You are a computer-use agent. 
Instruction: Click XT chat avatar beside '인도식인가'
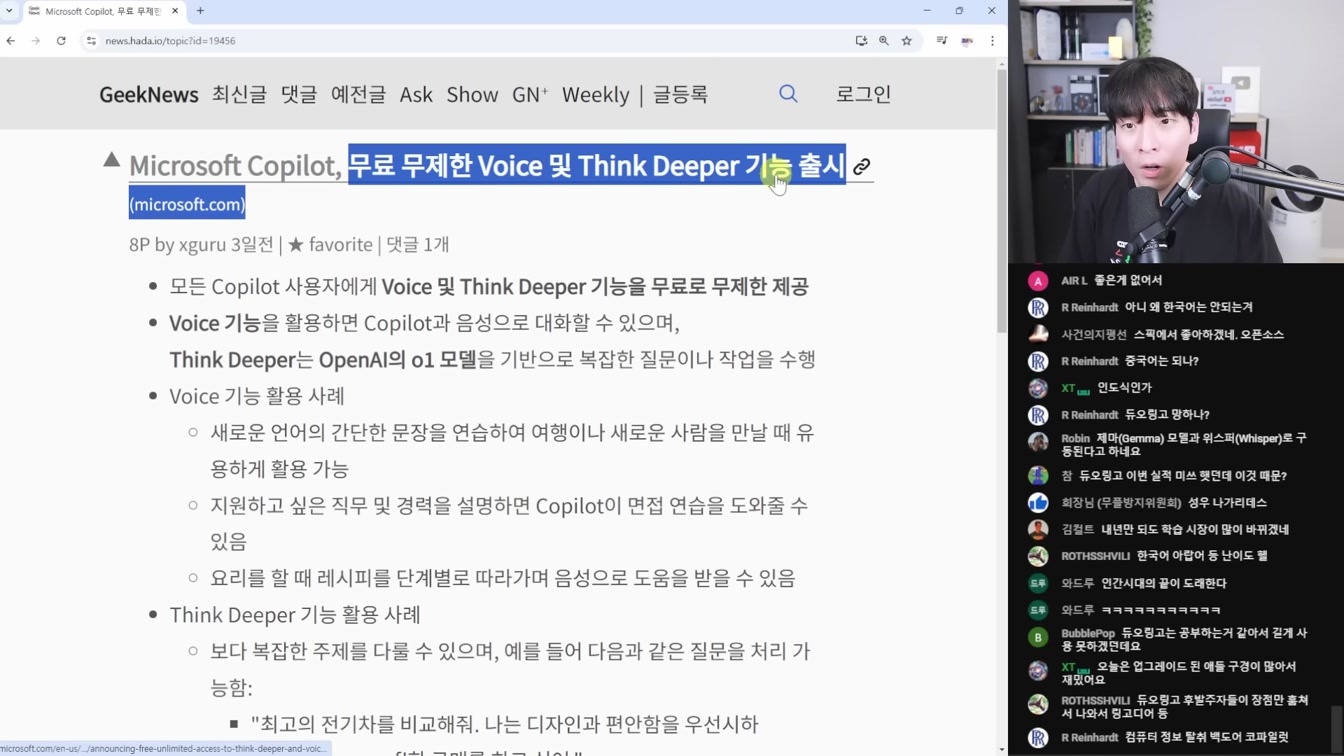coord(1038,388)
